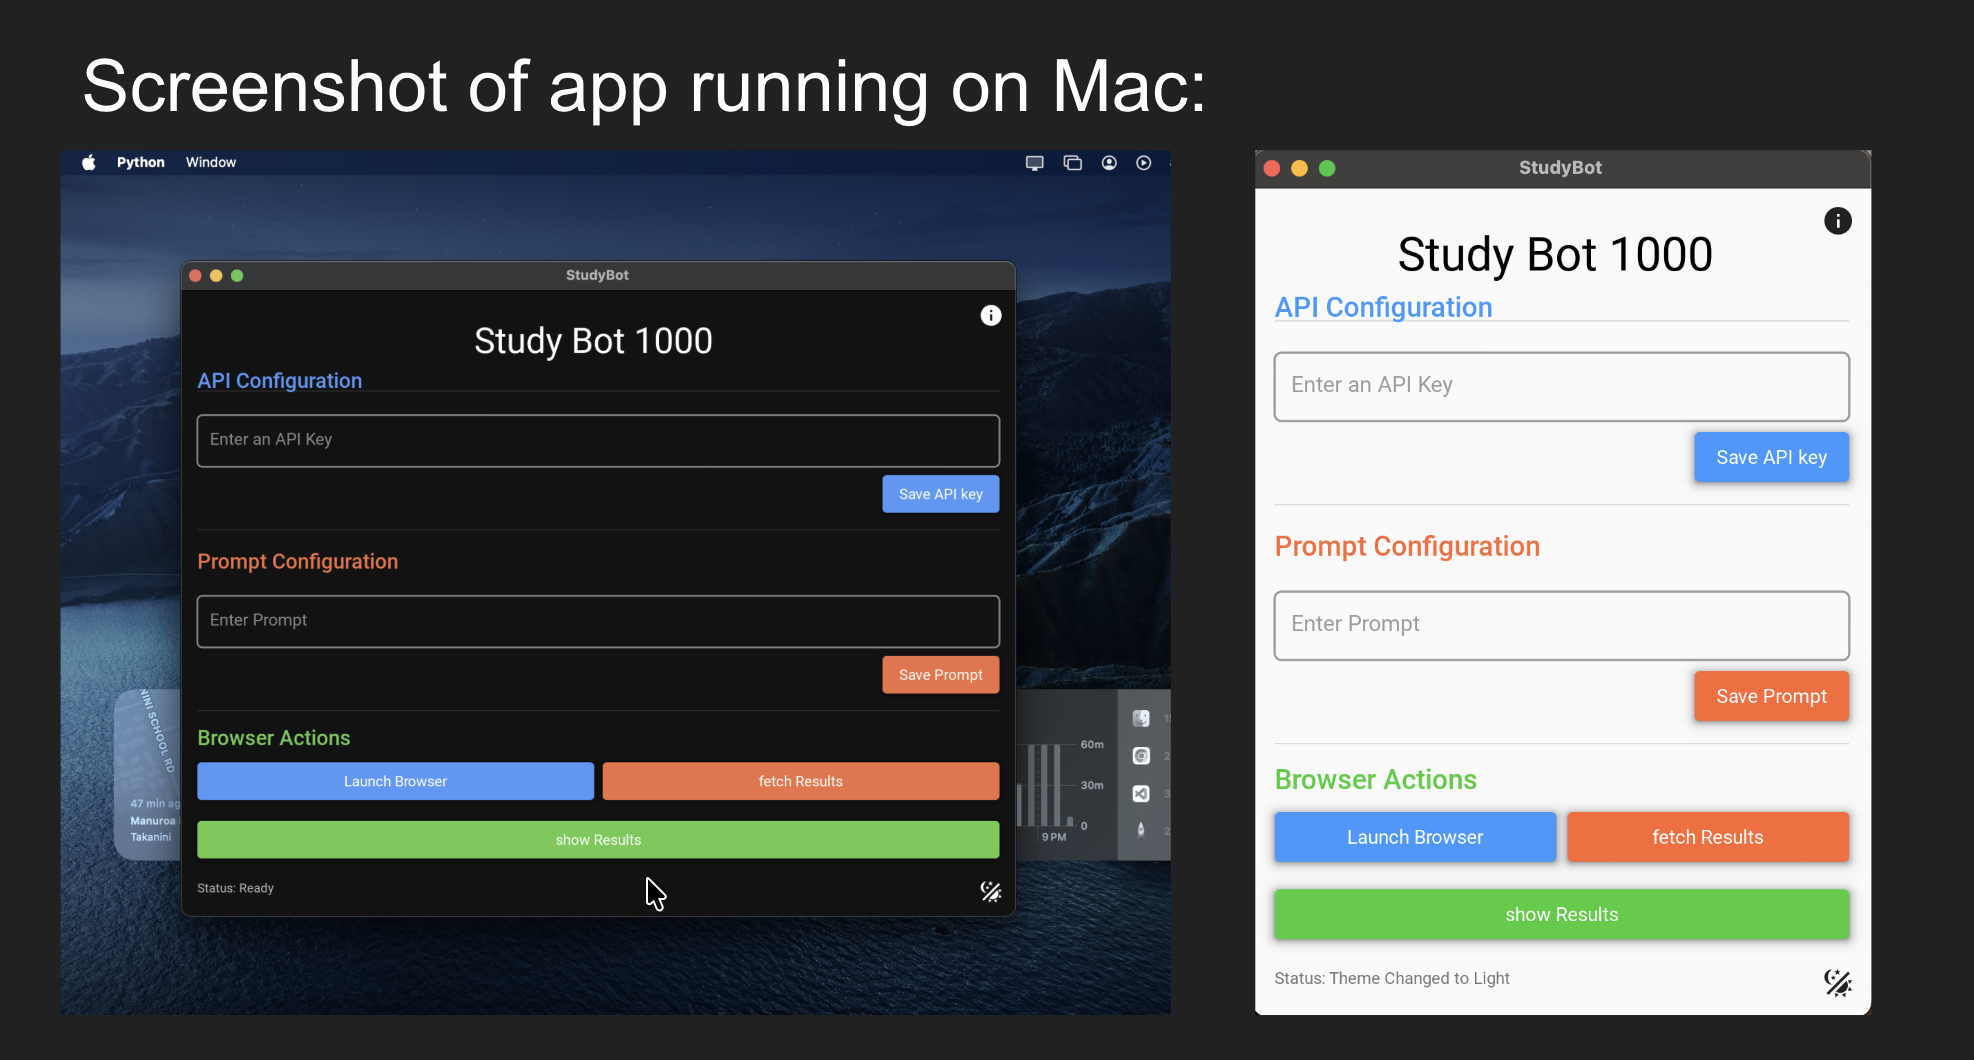
Task: Click the display icon in the menu bar
Action: tap(1035, 163)
